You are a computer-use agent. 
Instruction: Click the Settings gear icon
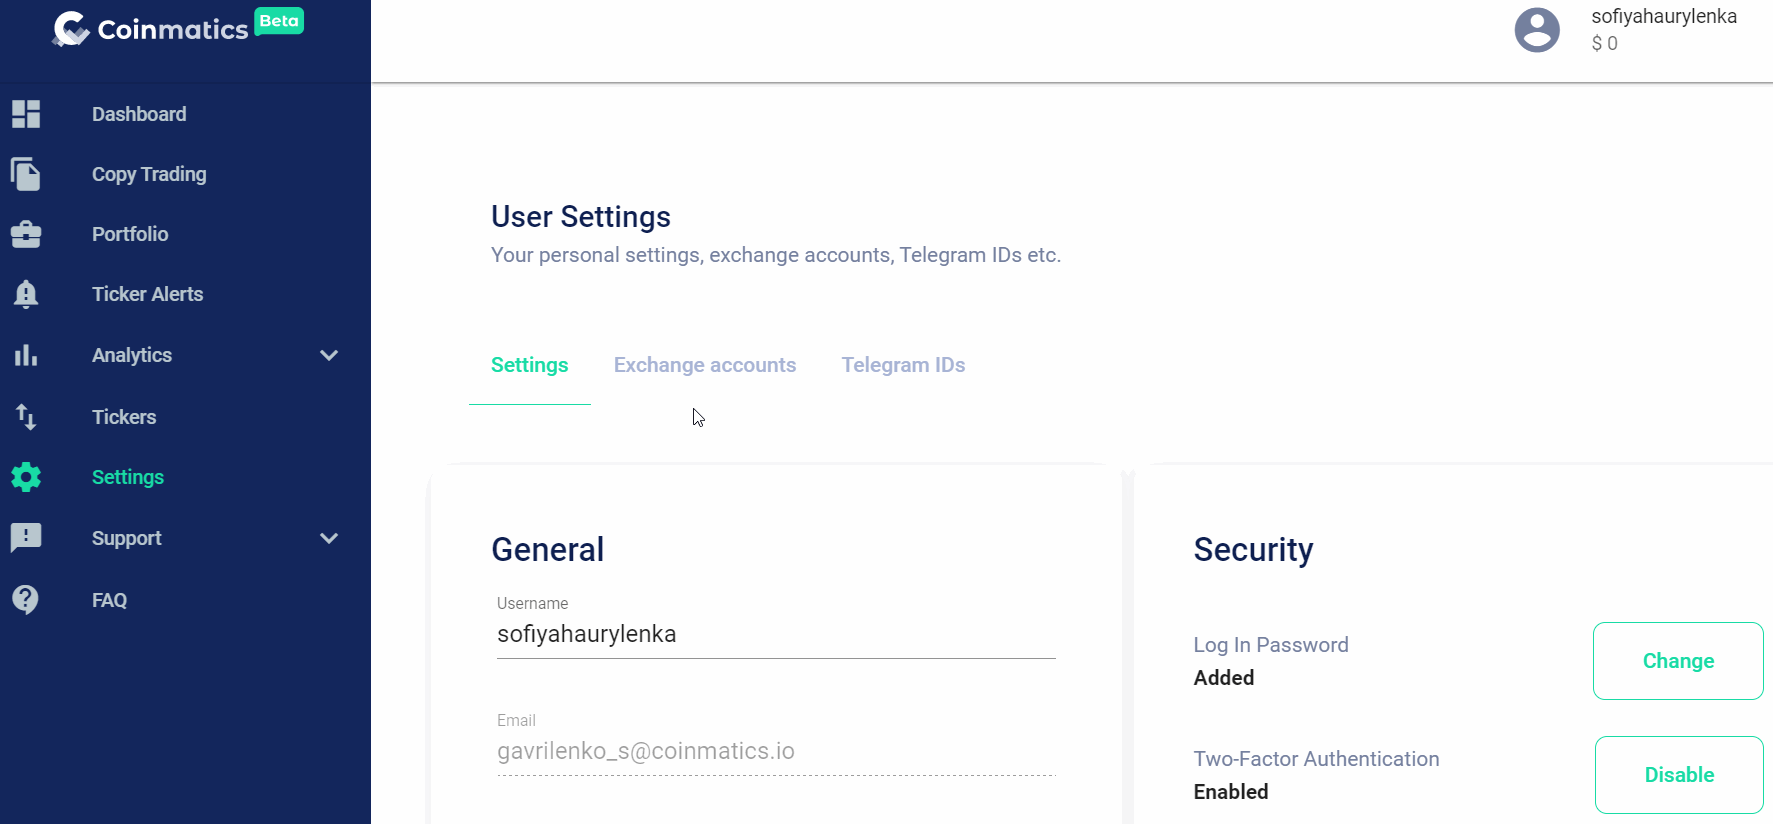26,477
